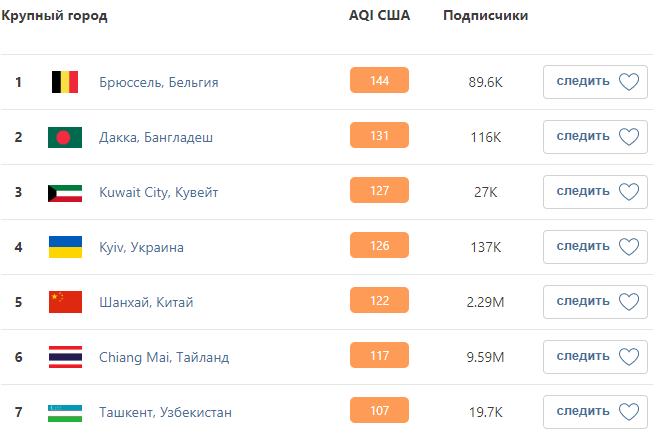Follow Chiang Mai with the следить button
This screenshot has height=433, width=672.
tap(595, 357)
